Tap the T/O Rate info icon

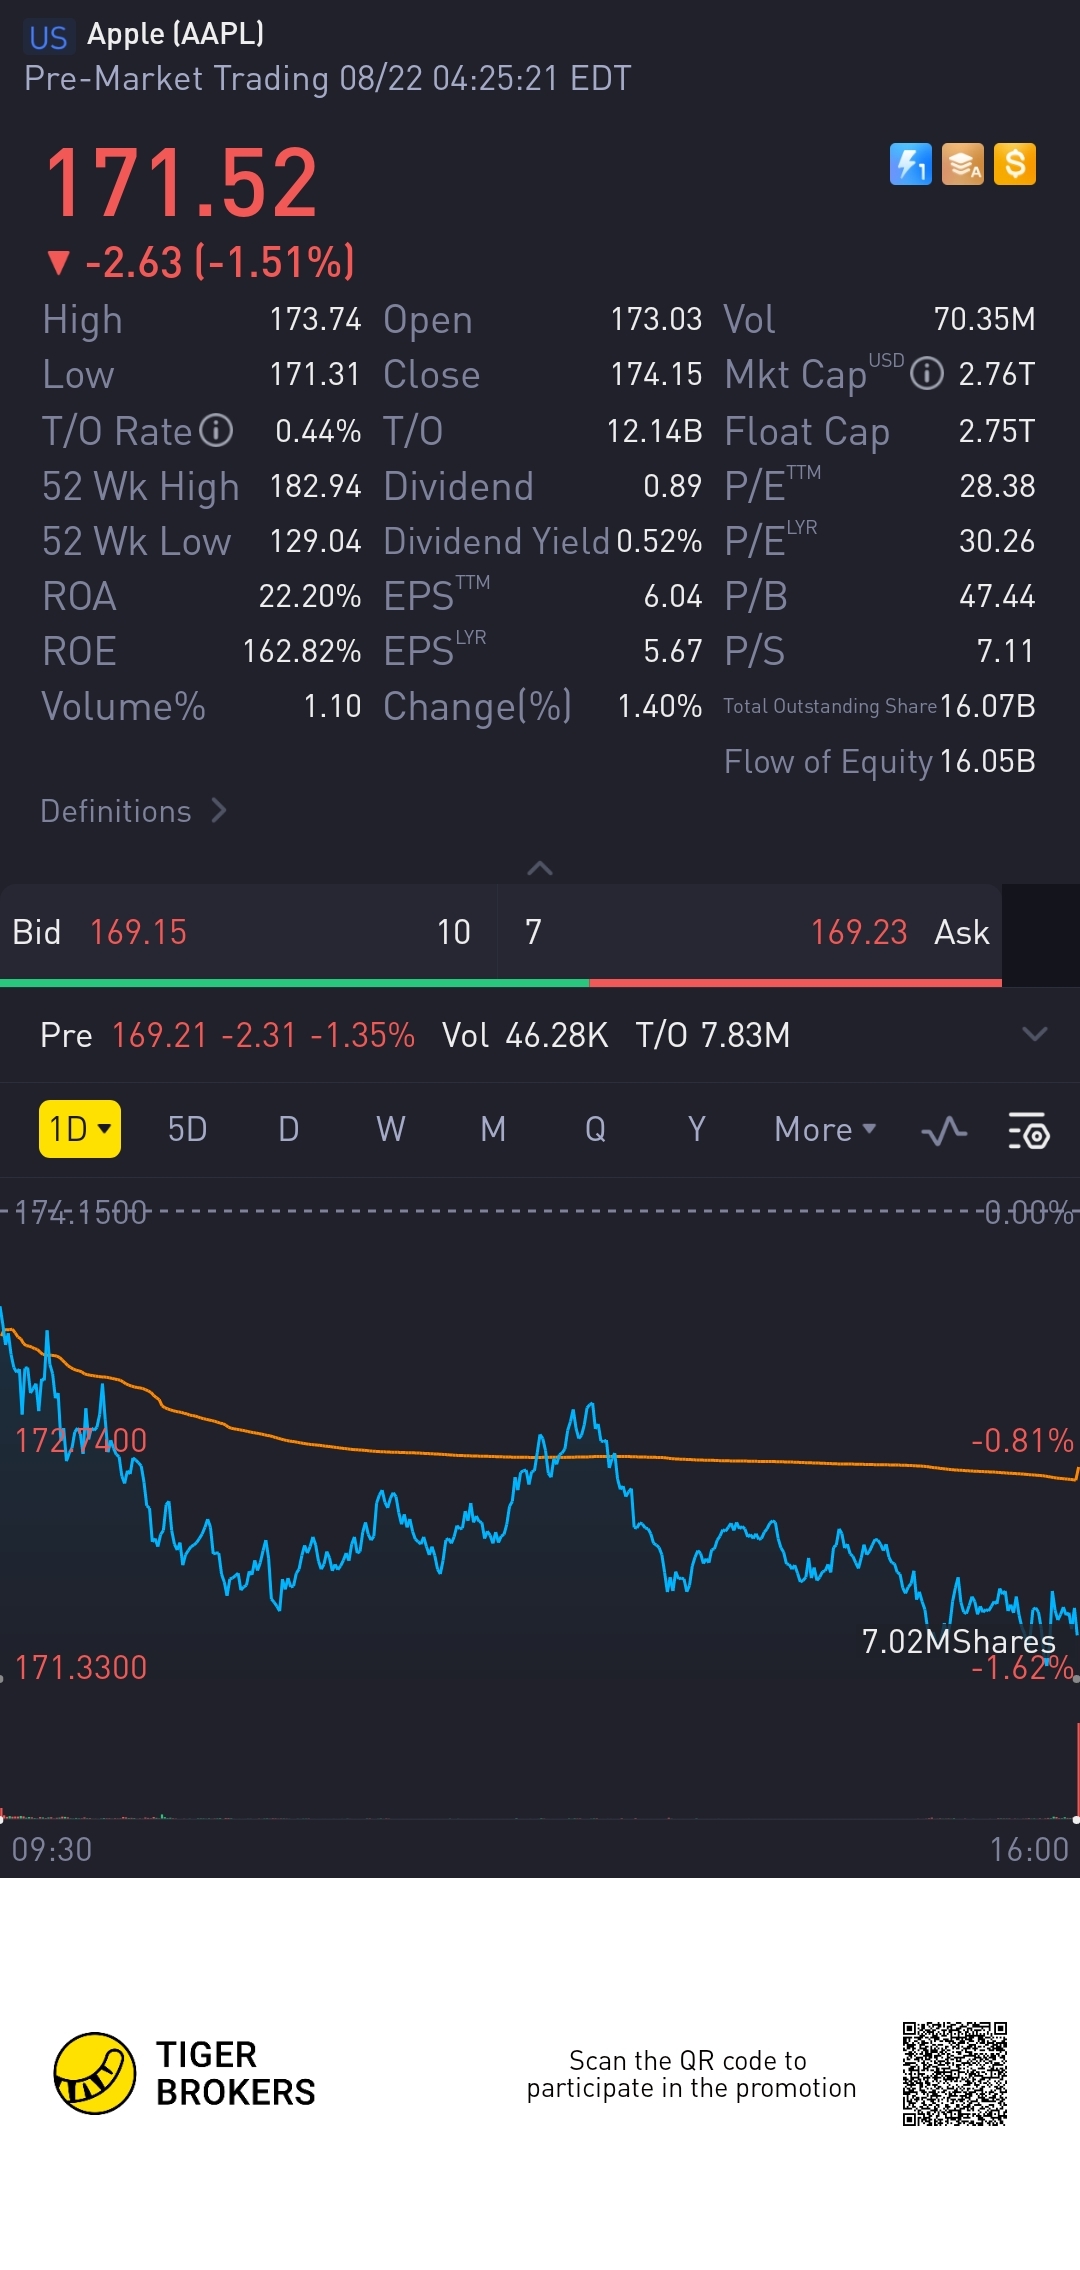(x=216, y=431)
